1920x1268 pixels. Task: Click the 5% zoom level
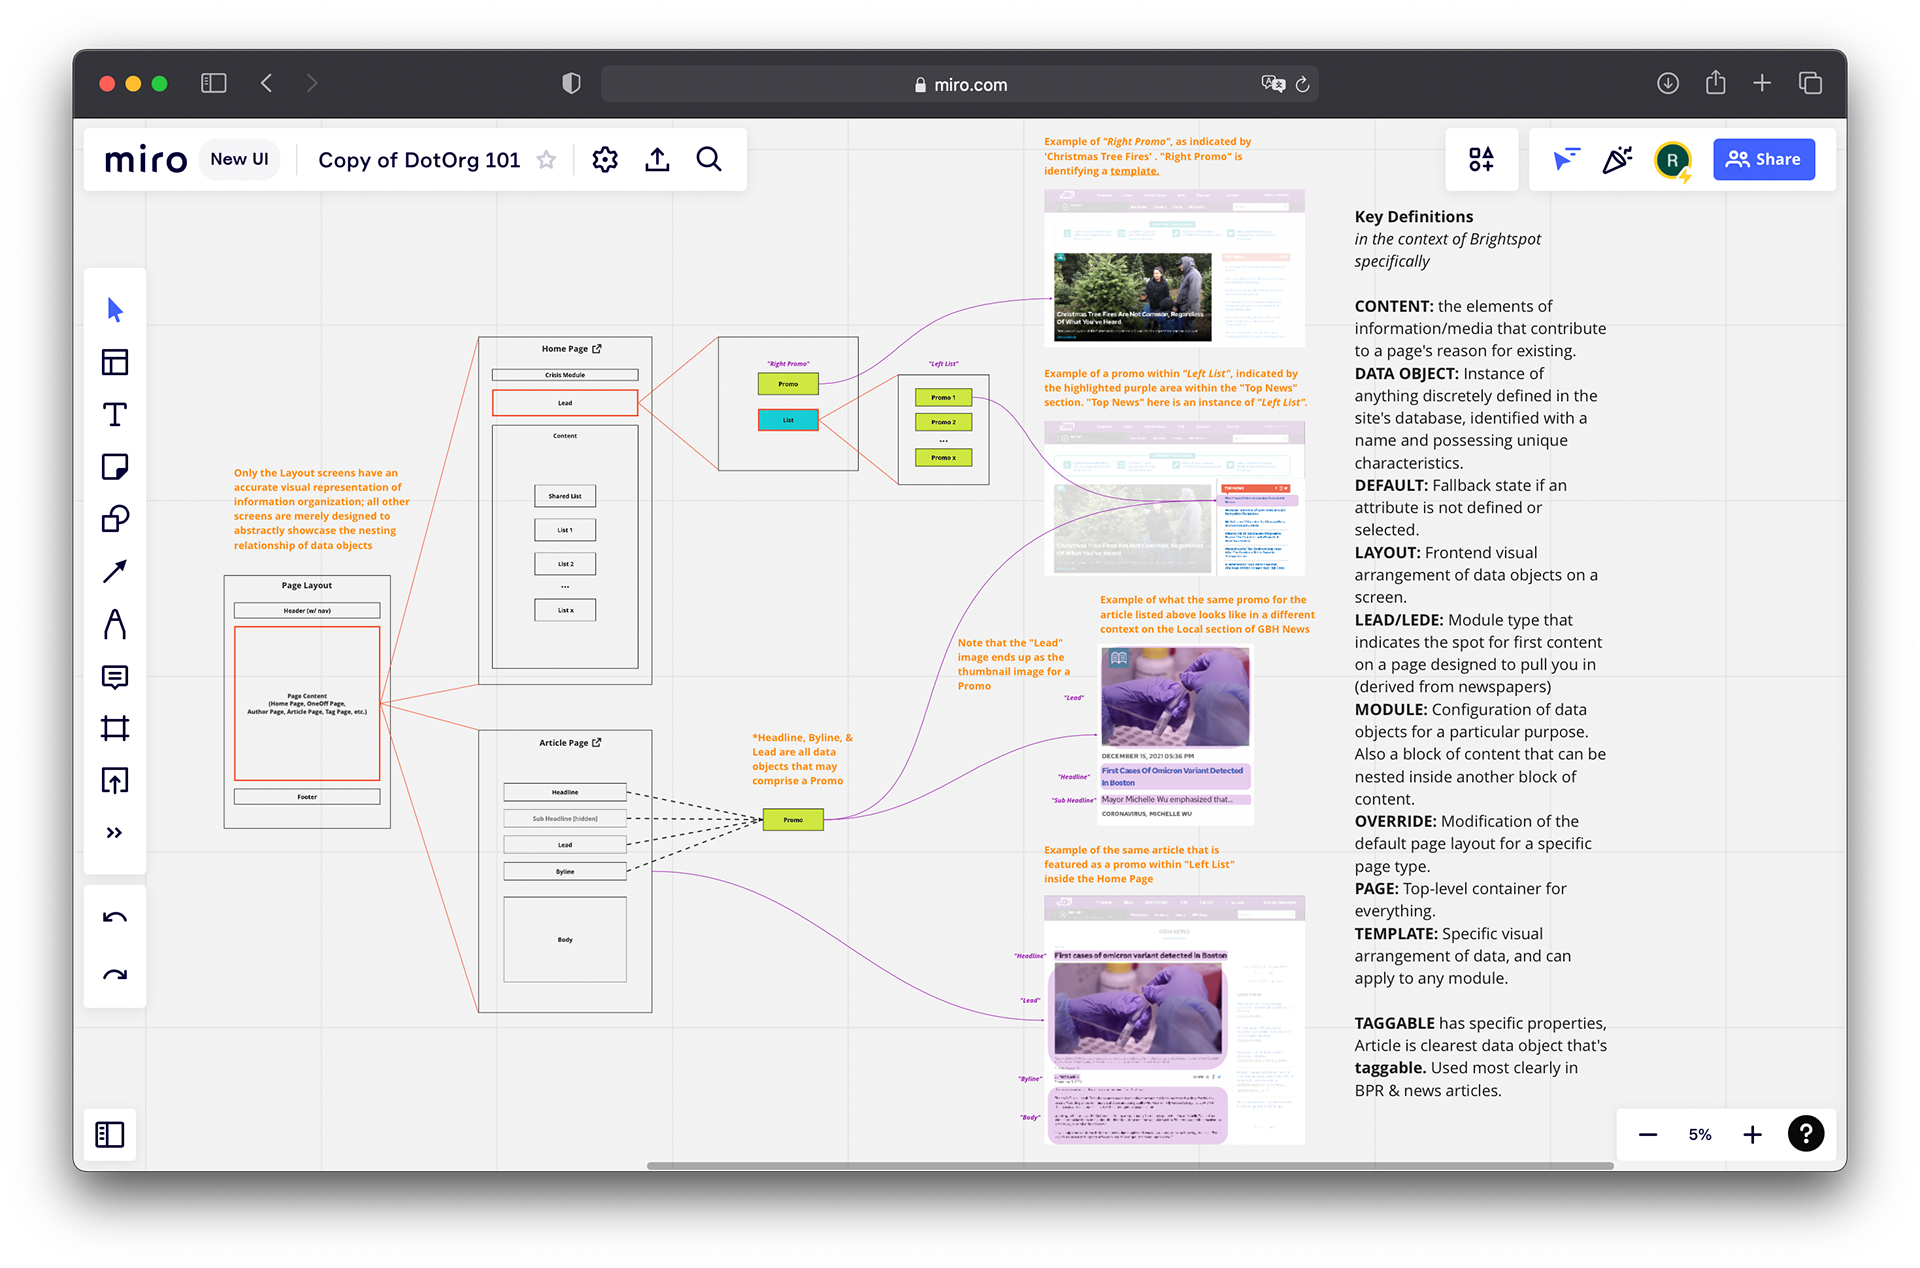(1700, 1135)
